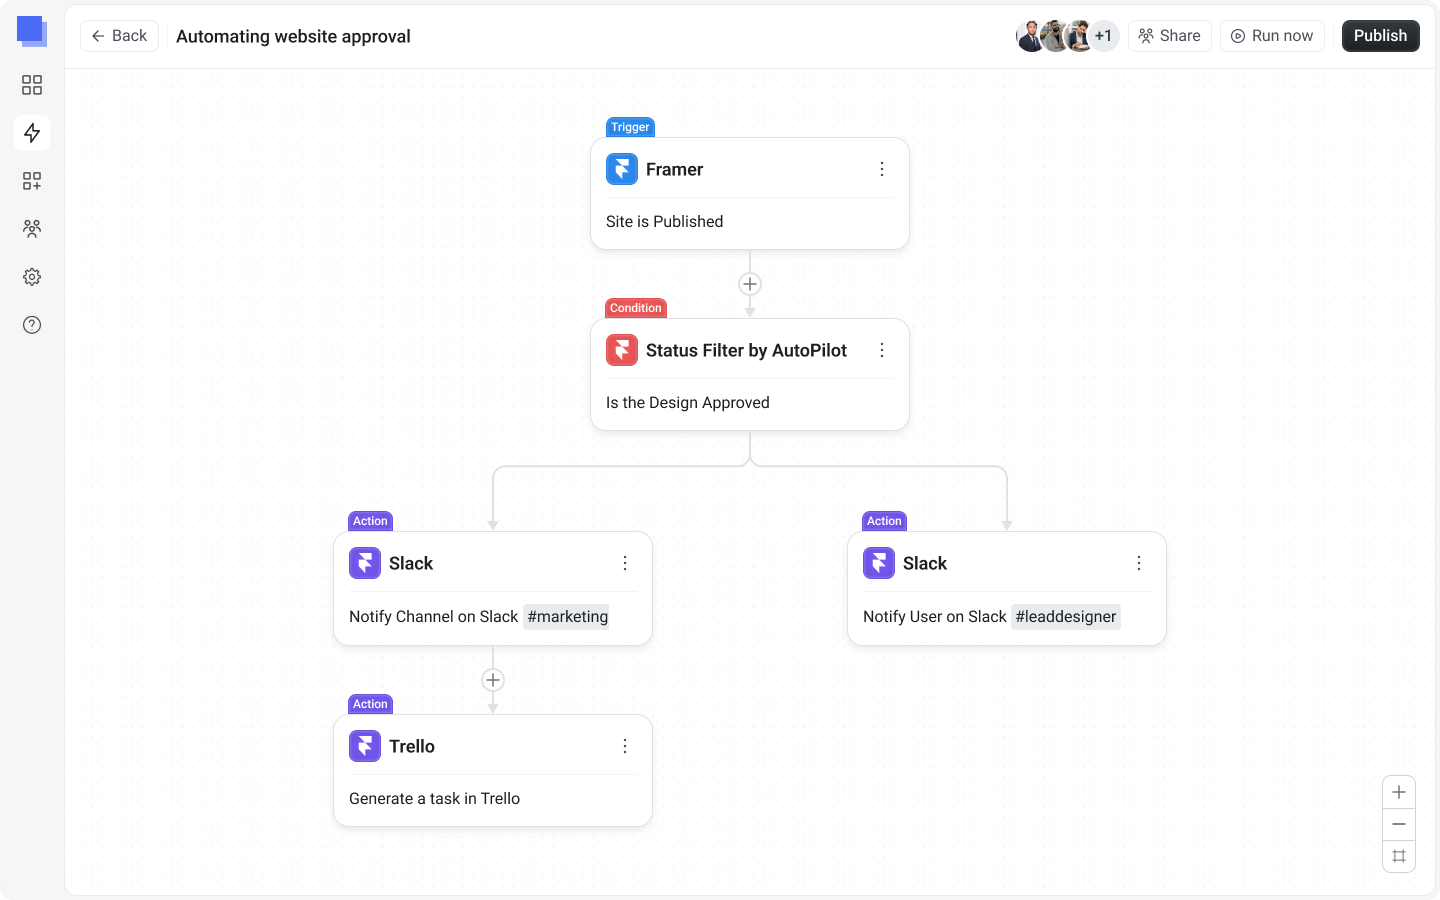This screenshot has height=900, width=1440.
Task: Open the Status Filter condition options menu
Action: [x=882, y=350]
